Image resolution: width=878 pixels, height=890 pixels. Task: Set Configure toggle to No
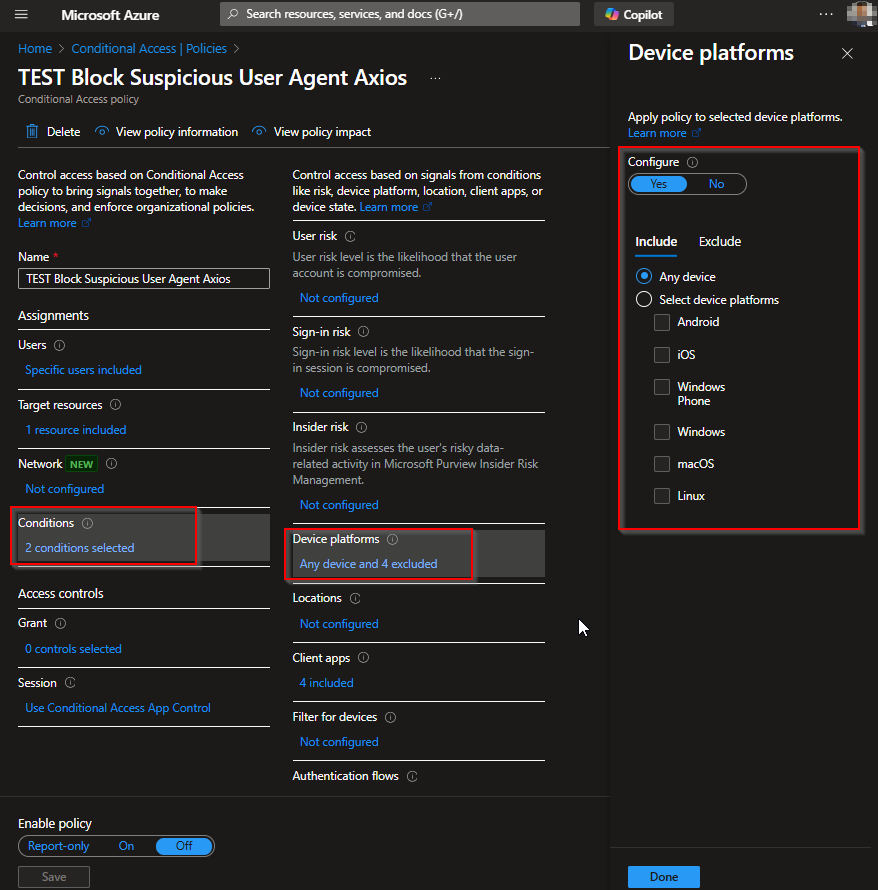[716, 184]
